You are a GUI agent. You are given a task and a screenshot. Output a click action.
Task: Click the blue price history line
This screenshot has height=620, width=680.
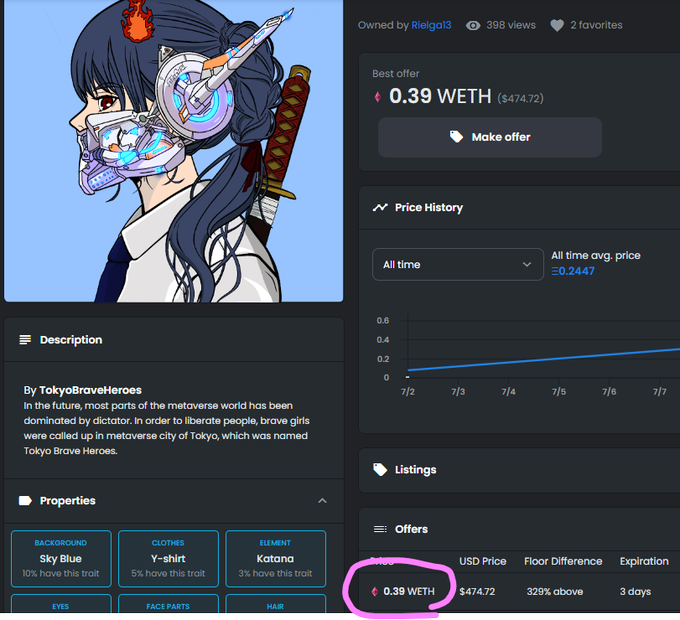pyautogui.click(x=544, y=359)
